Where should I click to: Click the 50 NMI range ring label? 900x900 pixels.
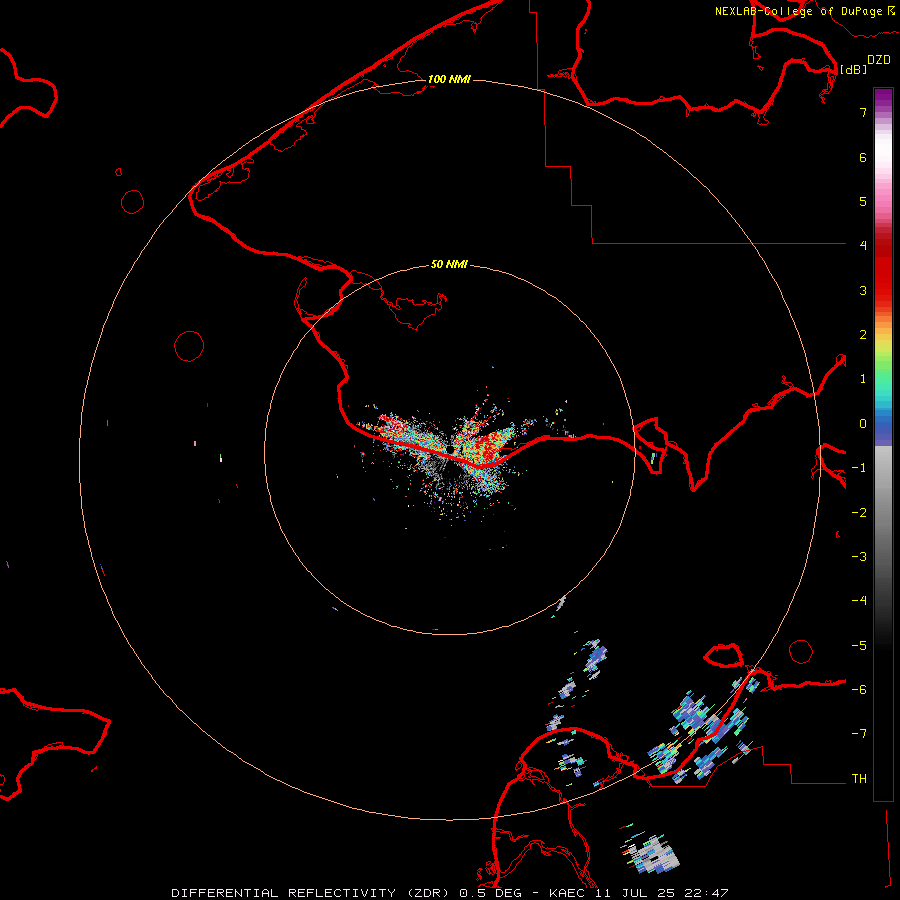[449, 264]
